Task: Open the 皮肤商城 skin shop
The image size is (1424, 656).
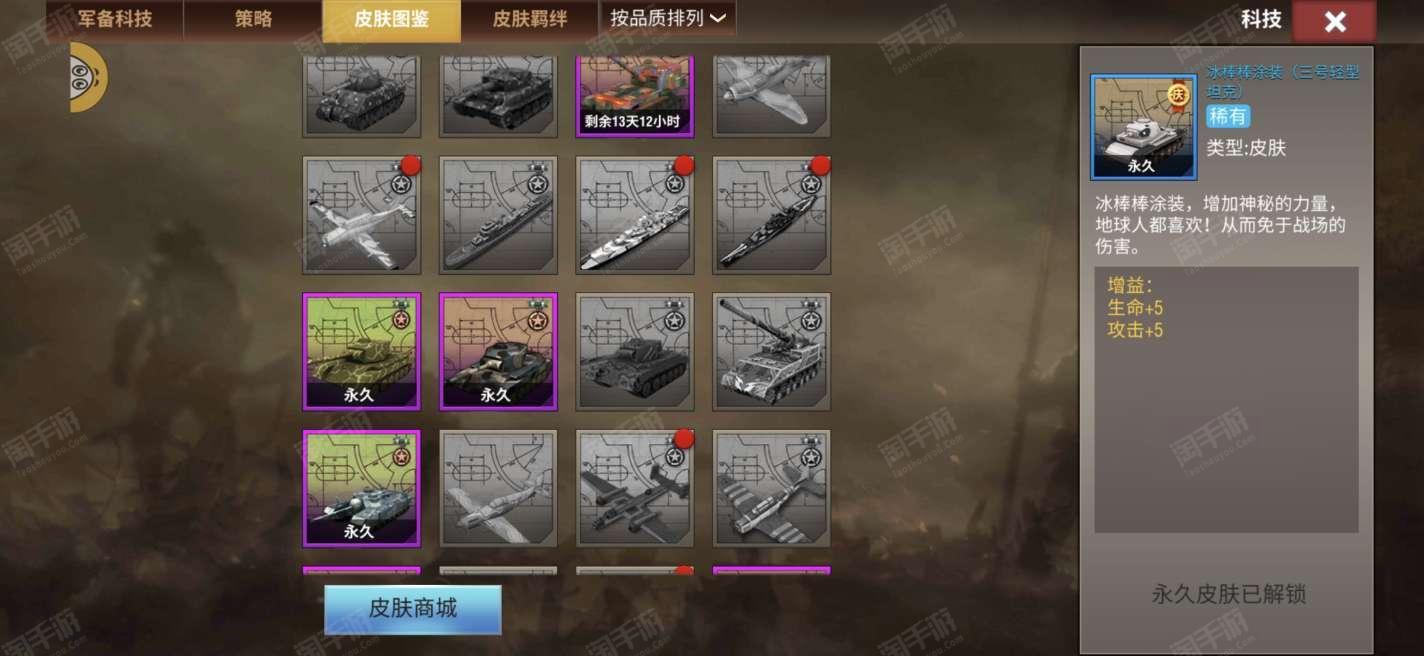Action: (413, 609)
